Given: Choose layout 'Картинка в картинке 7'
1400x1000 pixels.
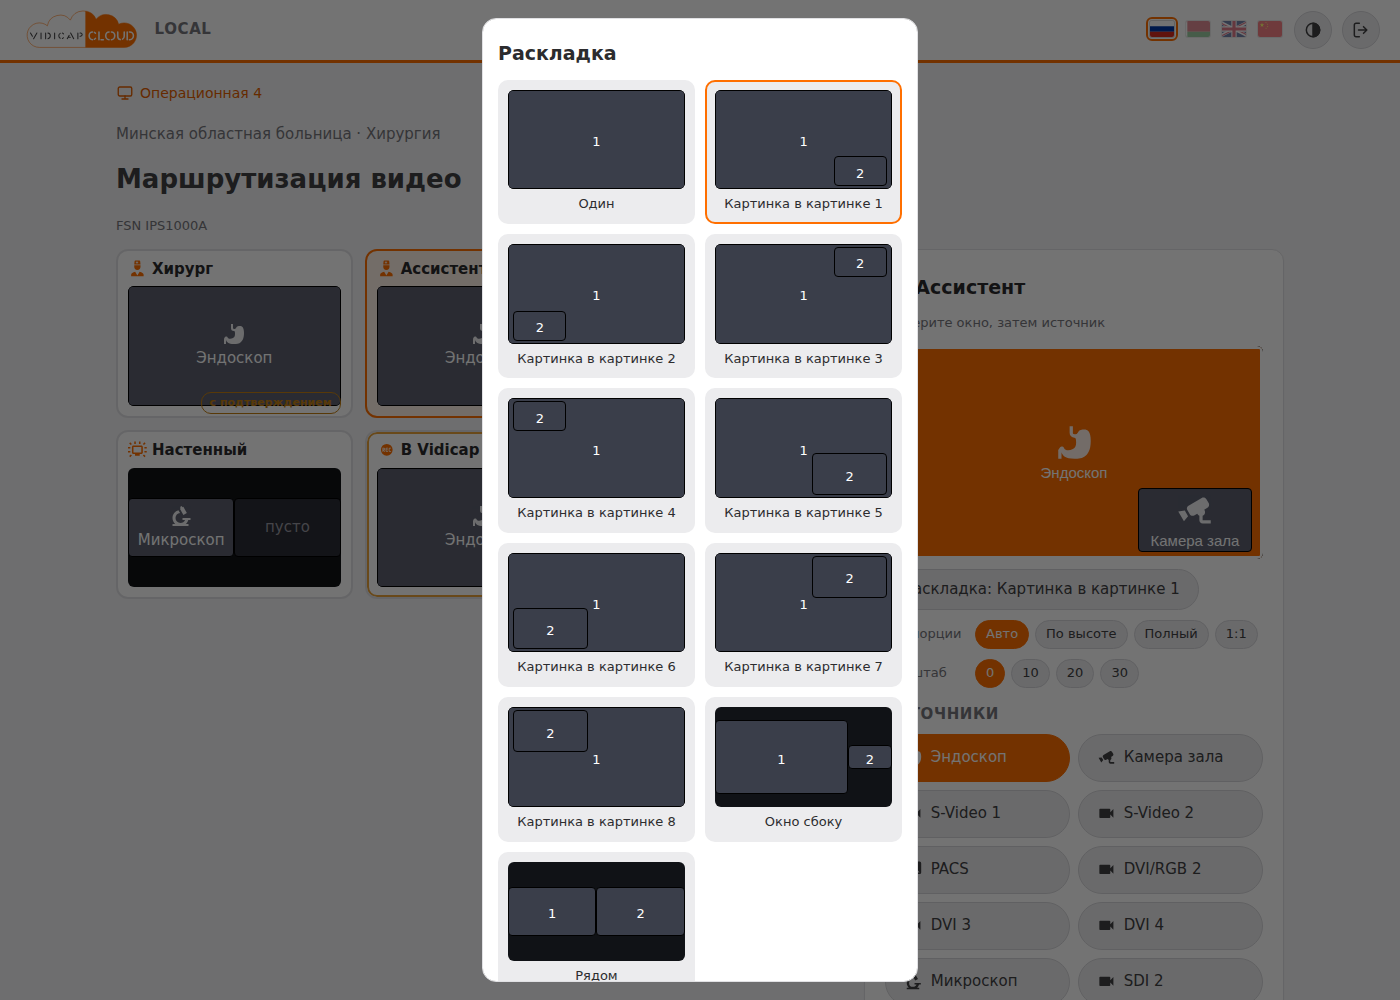Looking at the screenshot, I should click(803, 615).
